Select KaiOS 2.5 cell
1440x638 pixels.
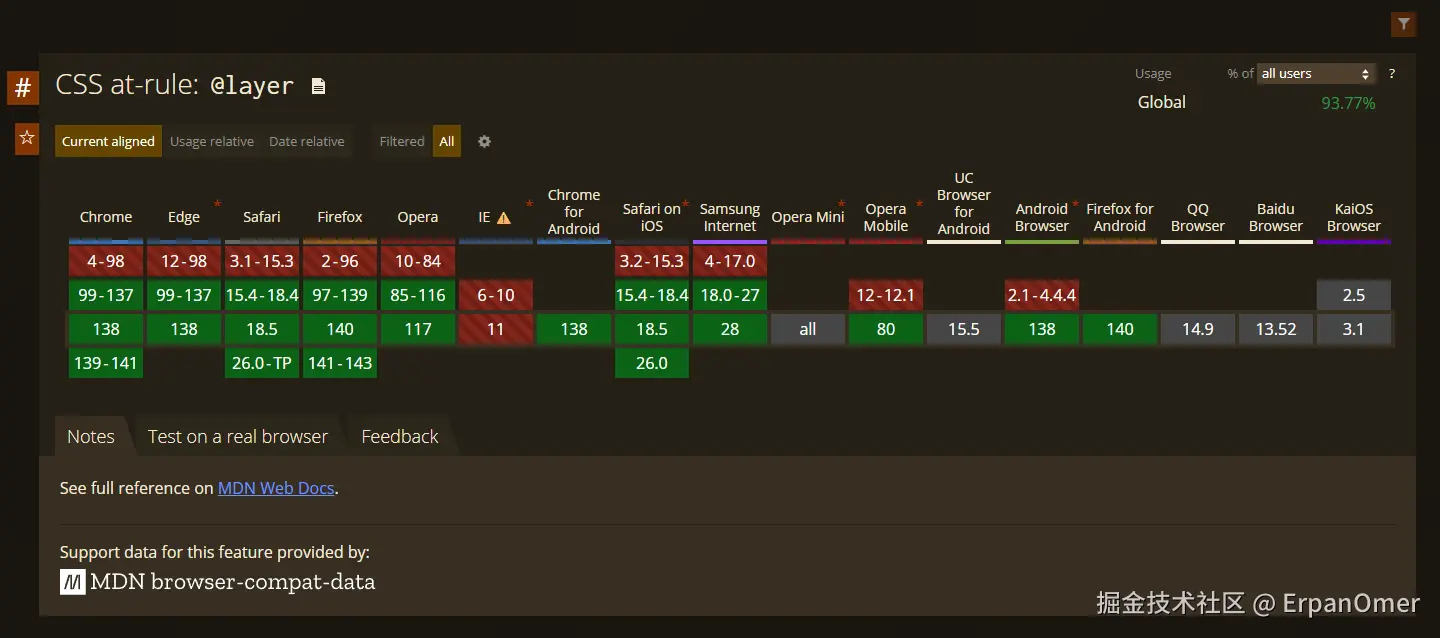1354,295
